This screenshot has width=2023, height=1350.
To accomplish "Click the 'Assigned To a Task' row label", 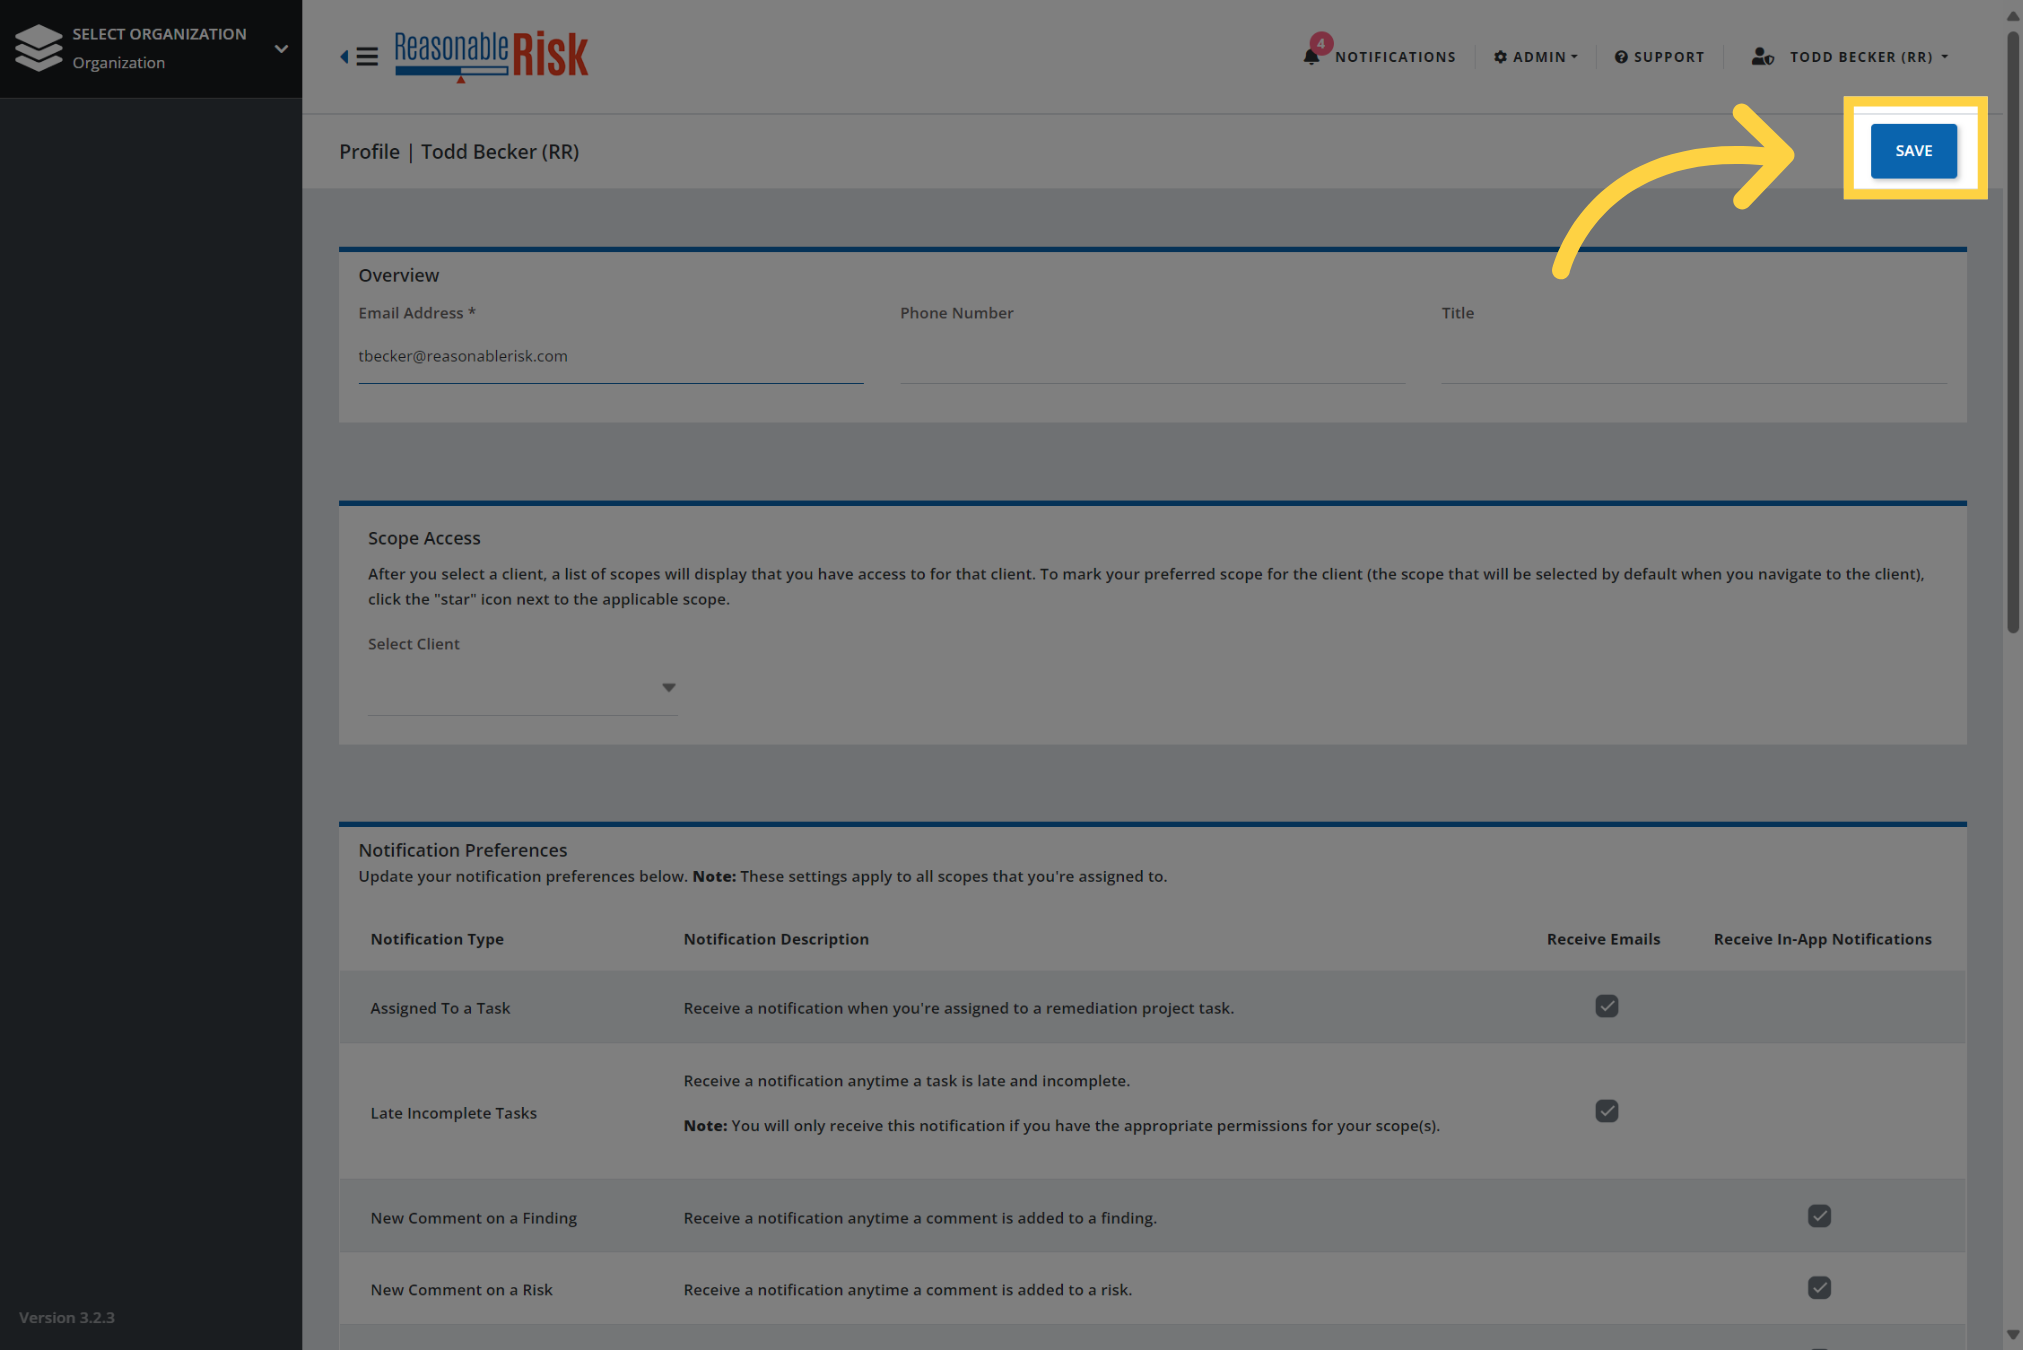I will [x=440, y=1008].
